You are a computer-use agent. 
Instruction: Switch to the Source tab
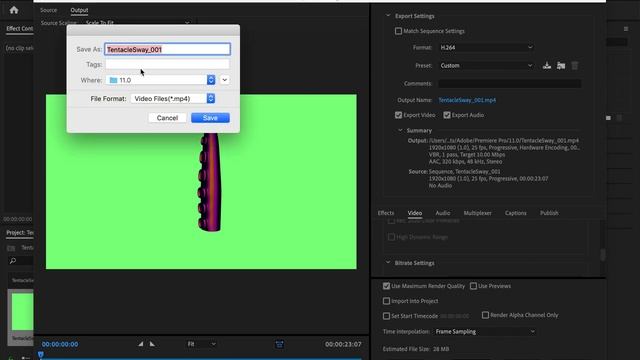(x=49, y=10)
